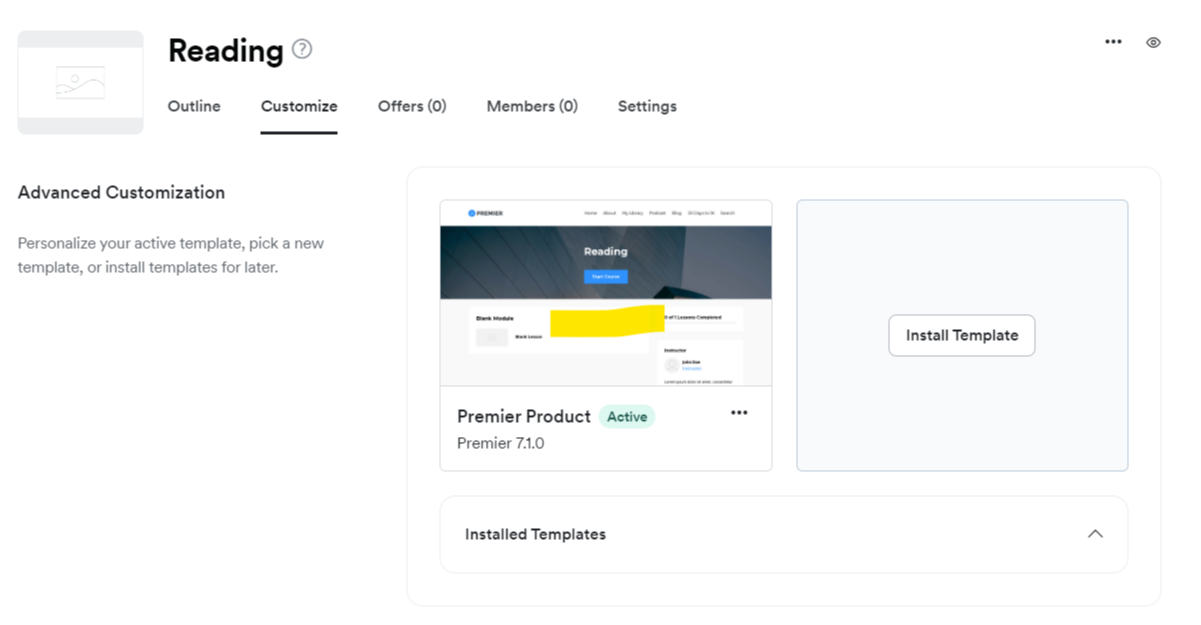Select the Customize tab

click(299, 106)
